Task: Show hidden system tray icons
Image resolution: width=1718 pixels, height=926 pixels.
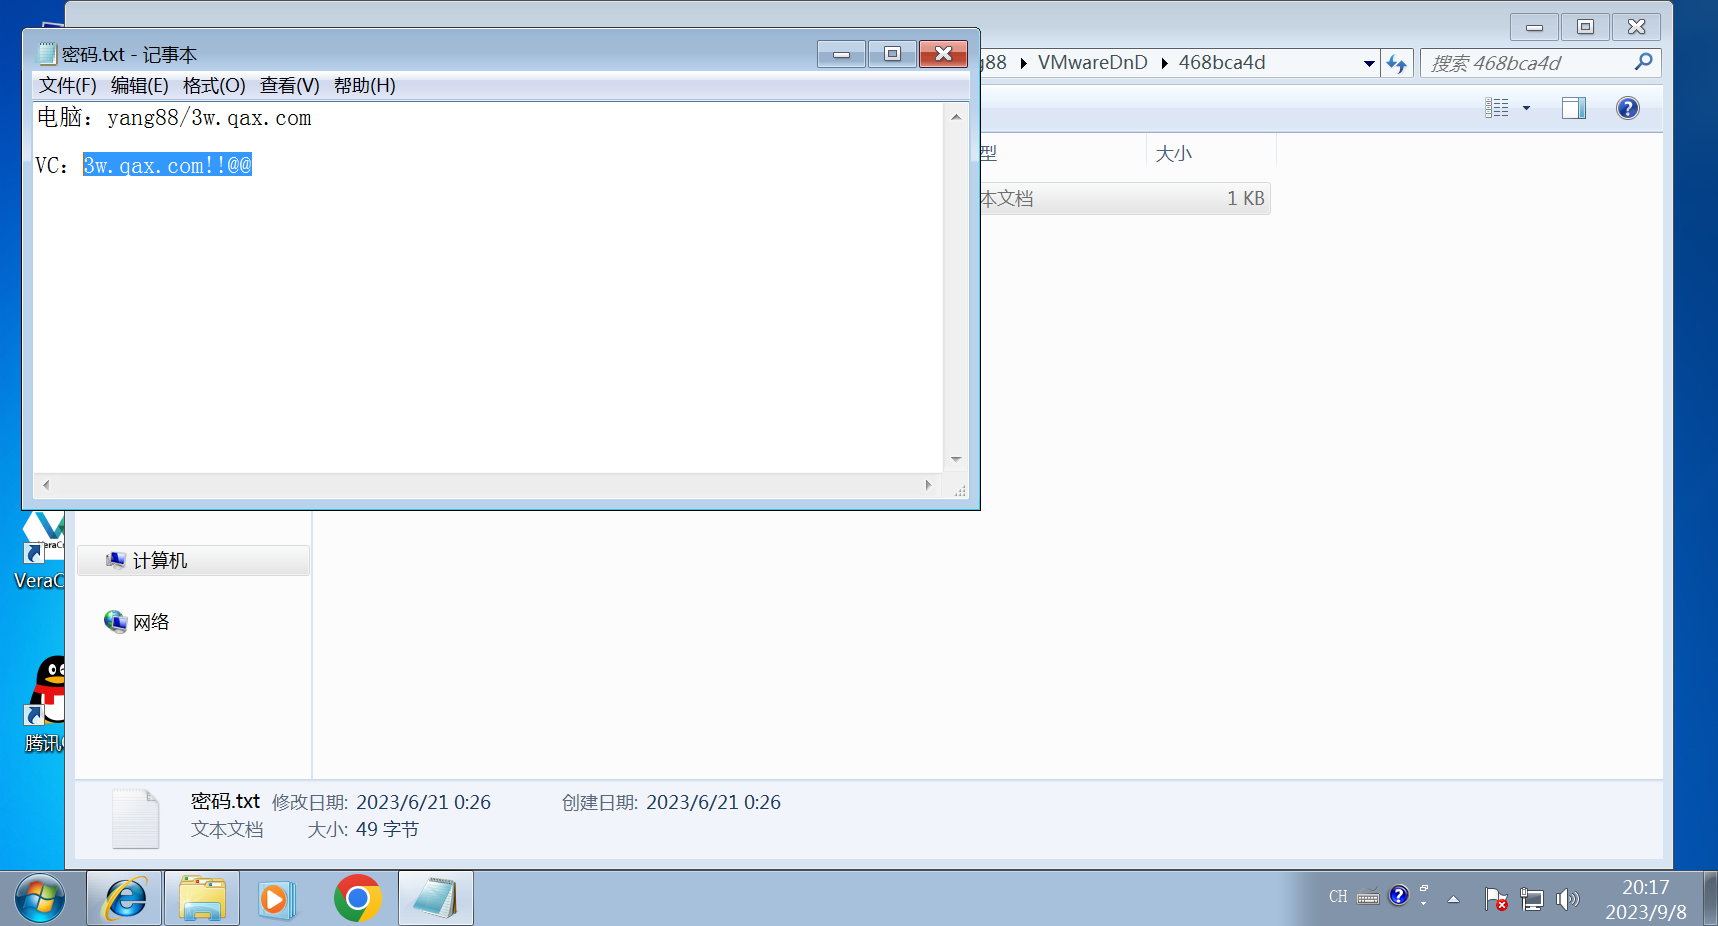Action: [1453, 899]
